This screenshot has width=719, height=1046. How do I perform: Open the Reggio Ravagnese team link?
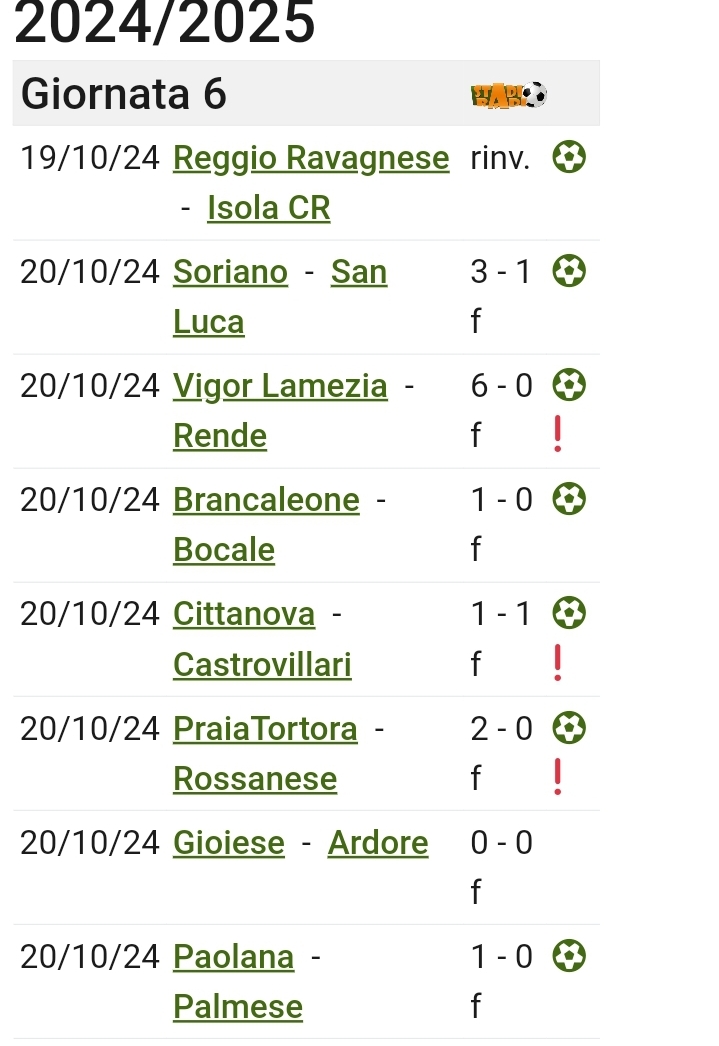point(311,159)
